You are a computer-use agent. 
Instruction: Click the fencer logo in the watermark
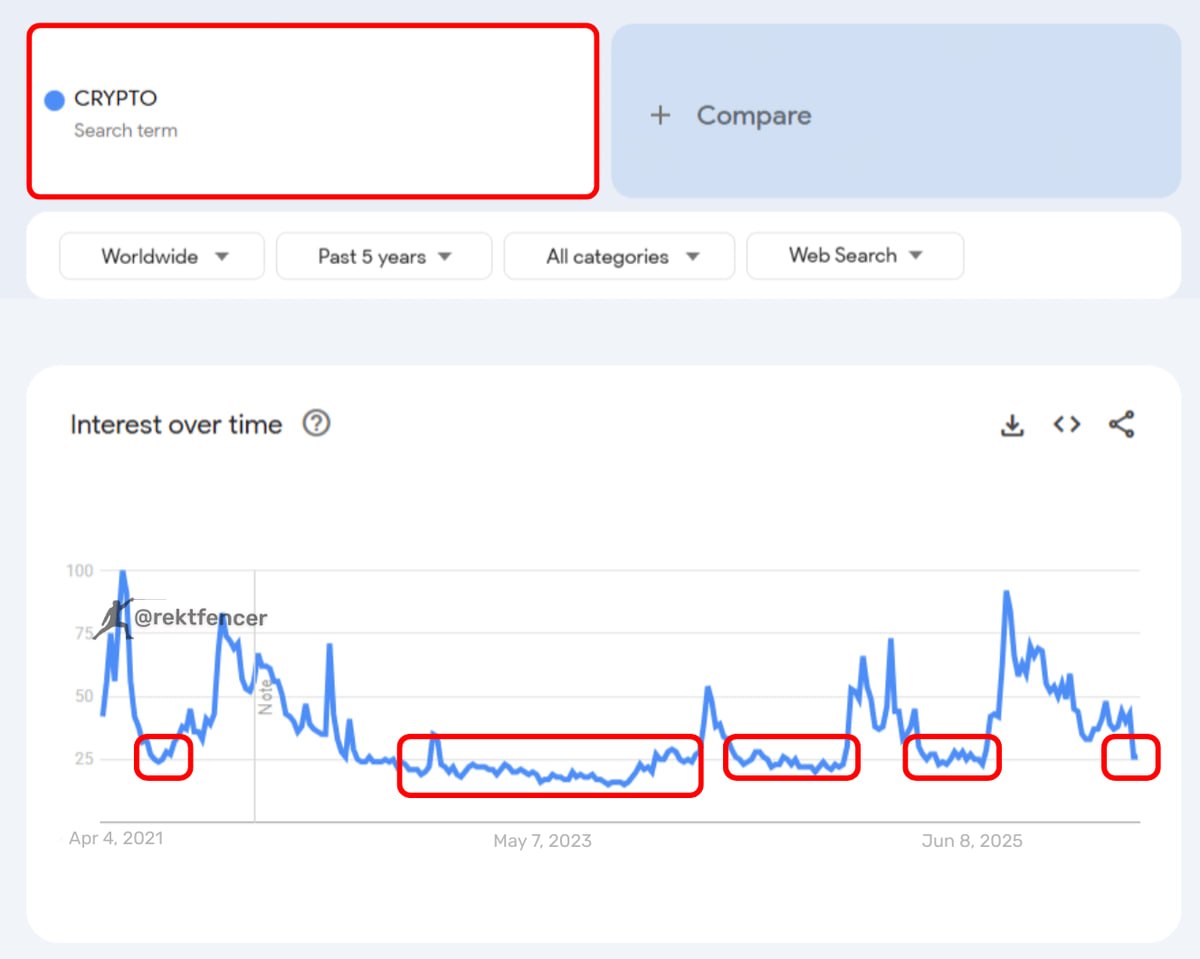coord(113,619)
